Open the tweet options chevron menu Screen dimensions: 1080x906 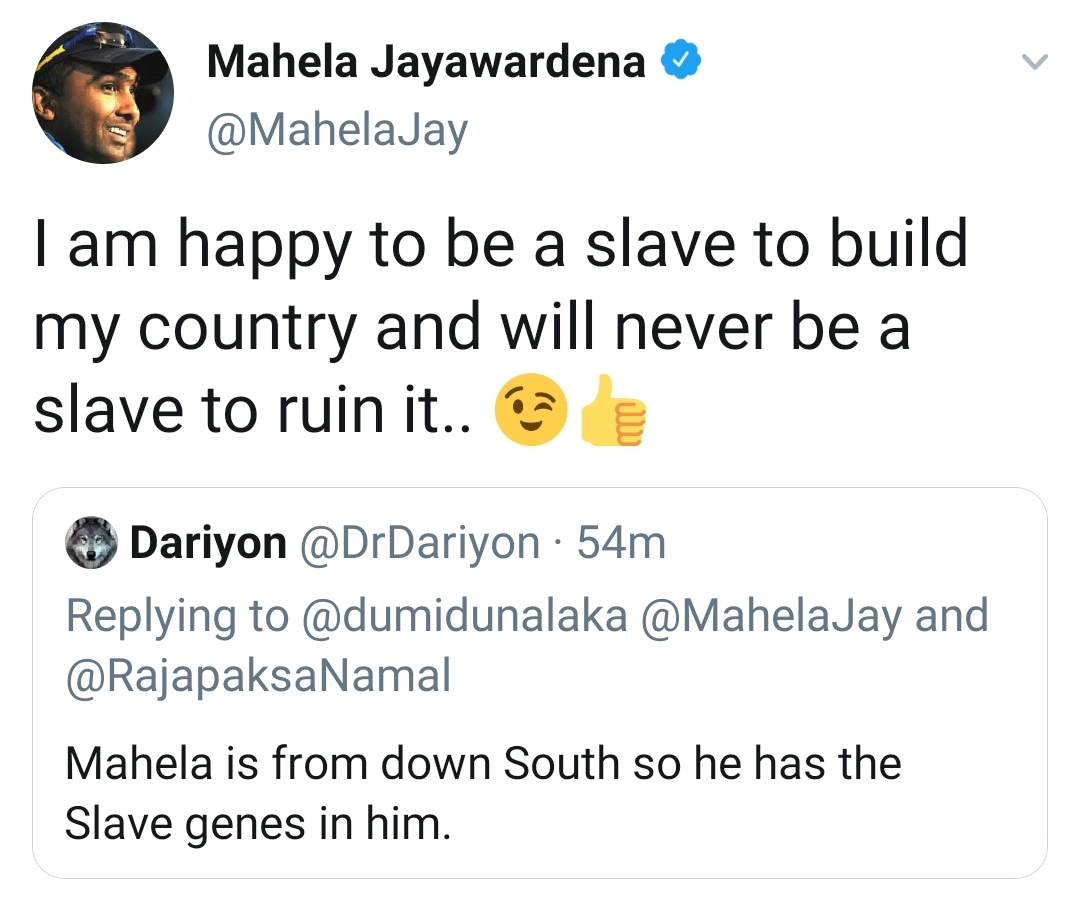pyautogui.click(x=1034, y=62)
